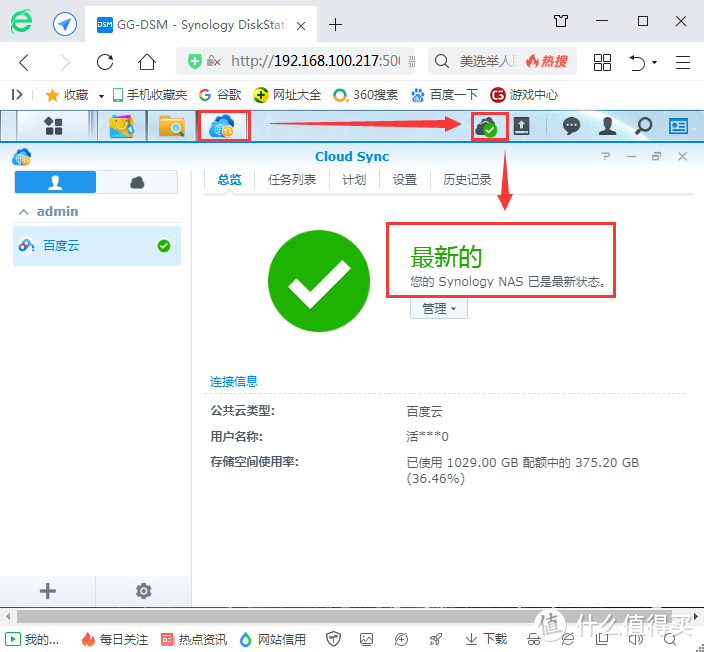The width and height of the screenshot is (704, 652).
Task: Open 网站信用 in the status bar
Action: [x=272, y=639]
